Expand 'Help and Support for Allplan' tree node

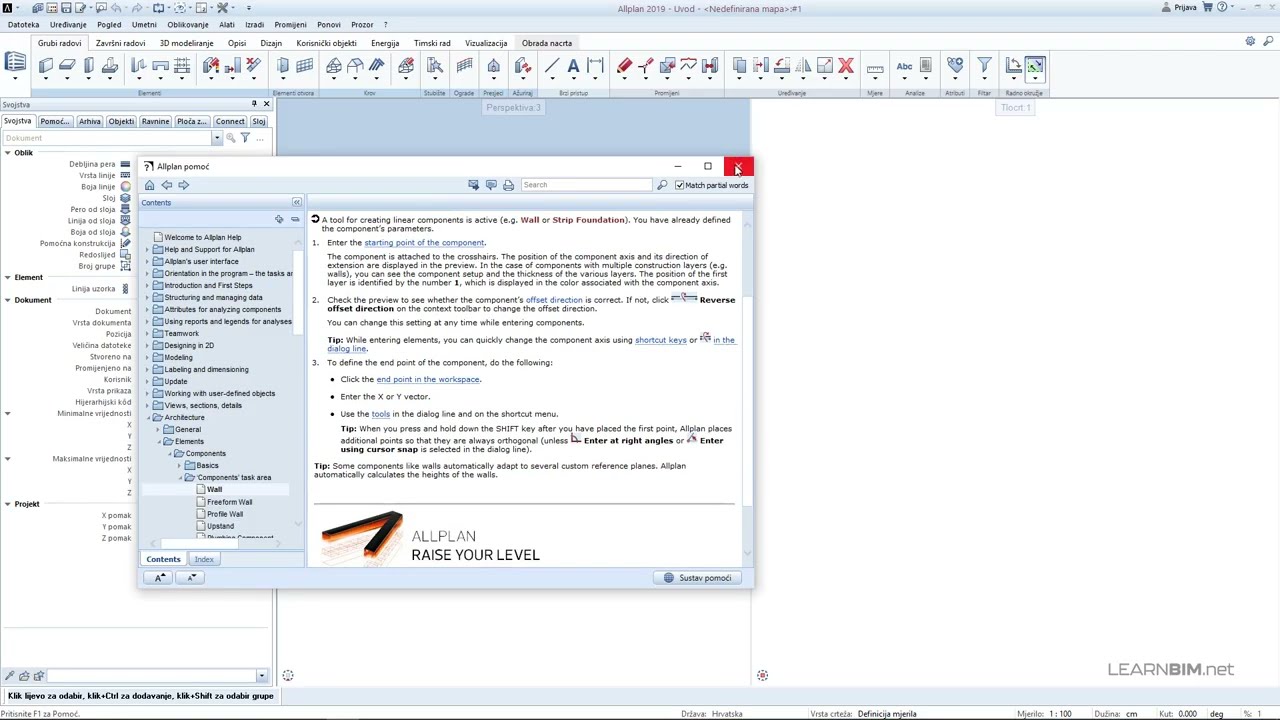(x=147, y=249)
